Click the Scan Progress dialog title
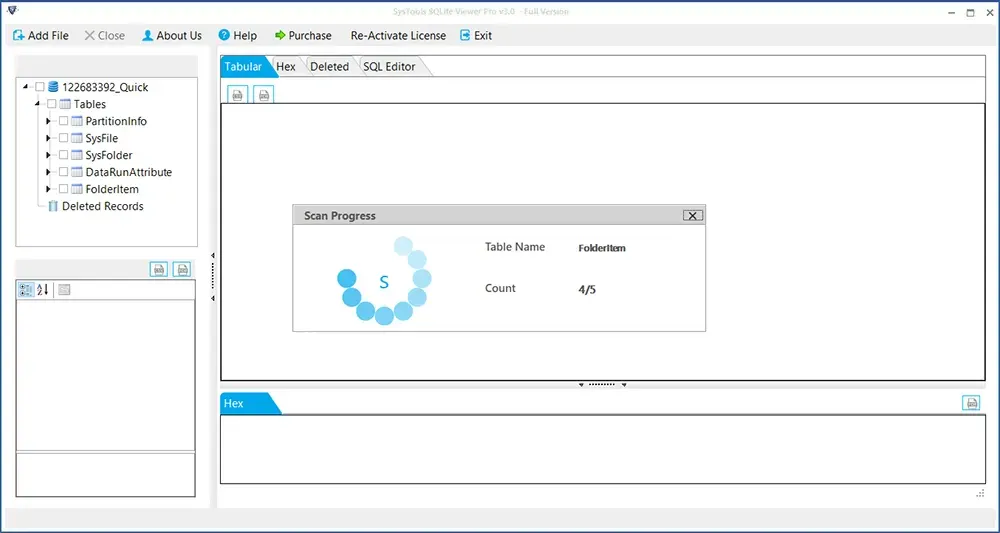 coord(340,215)
